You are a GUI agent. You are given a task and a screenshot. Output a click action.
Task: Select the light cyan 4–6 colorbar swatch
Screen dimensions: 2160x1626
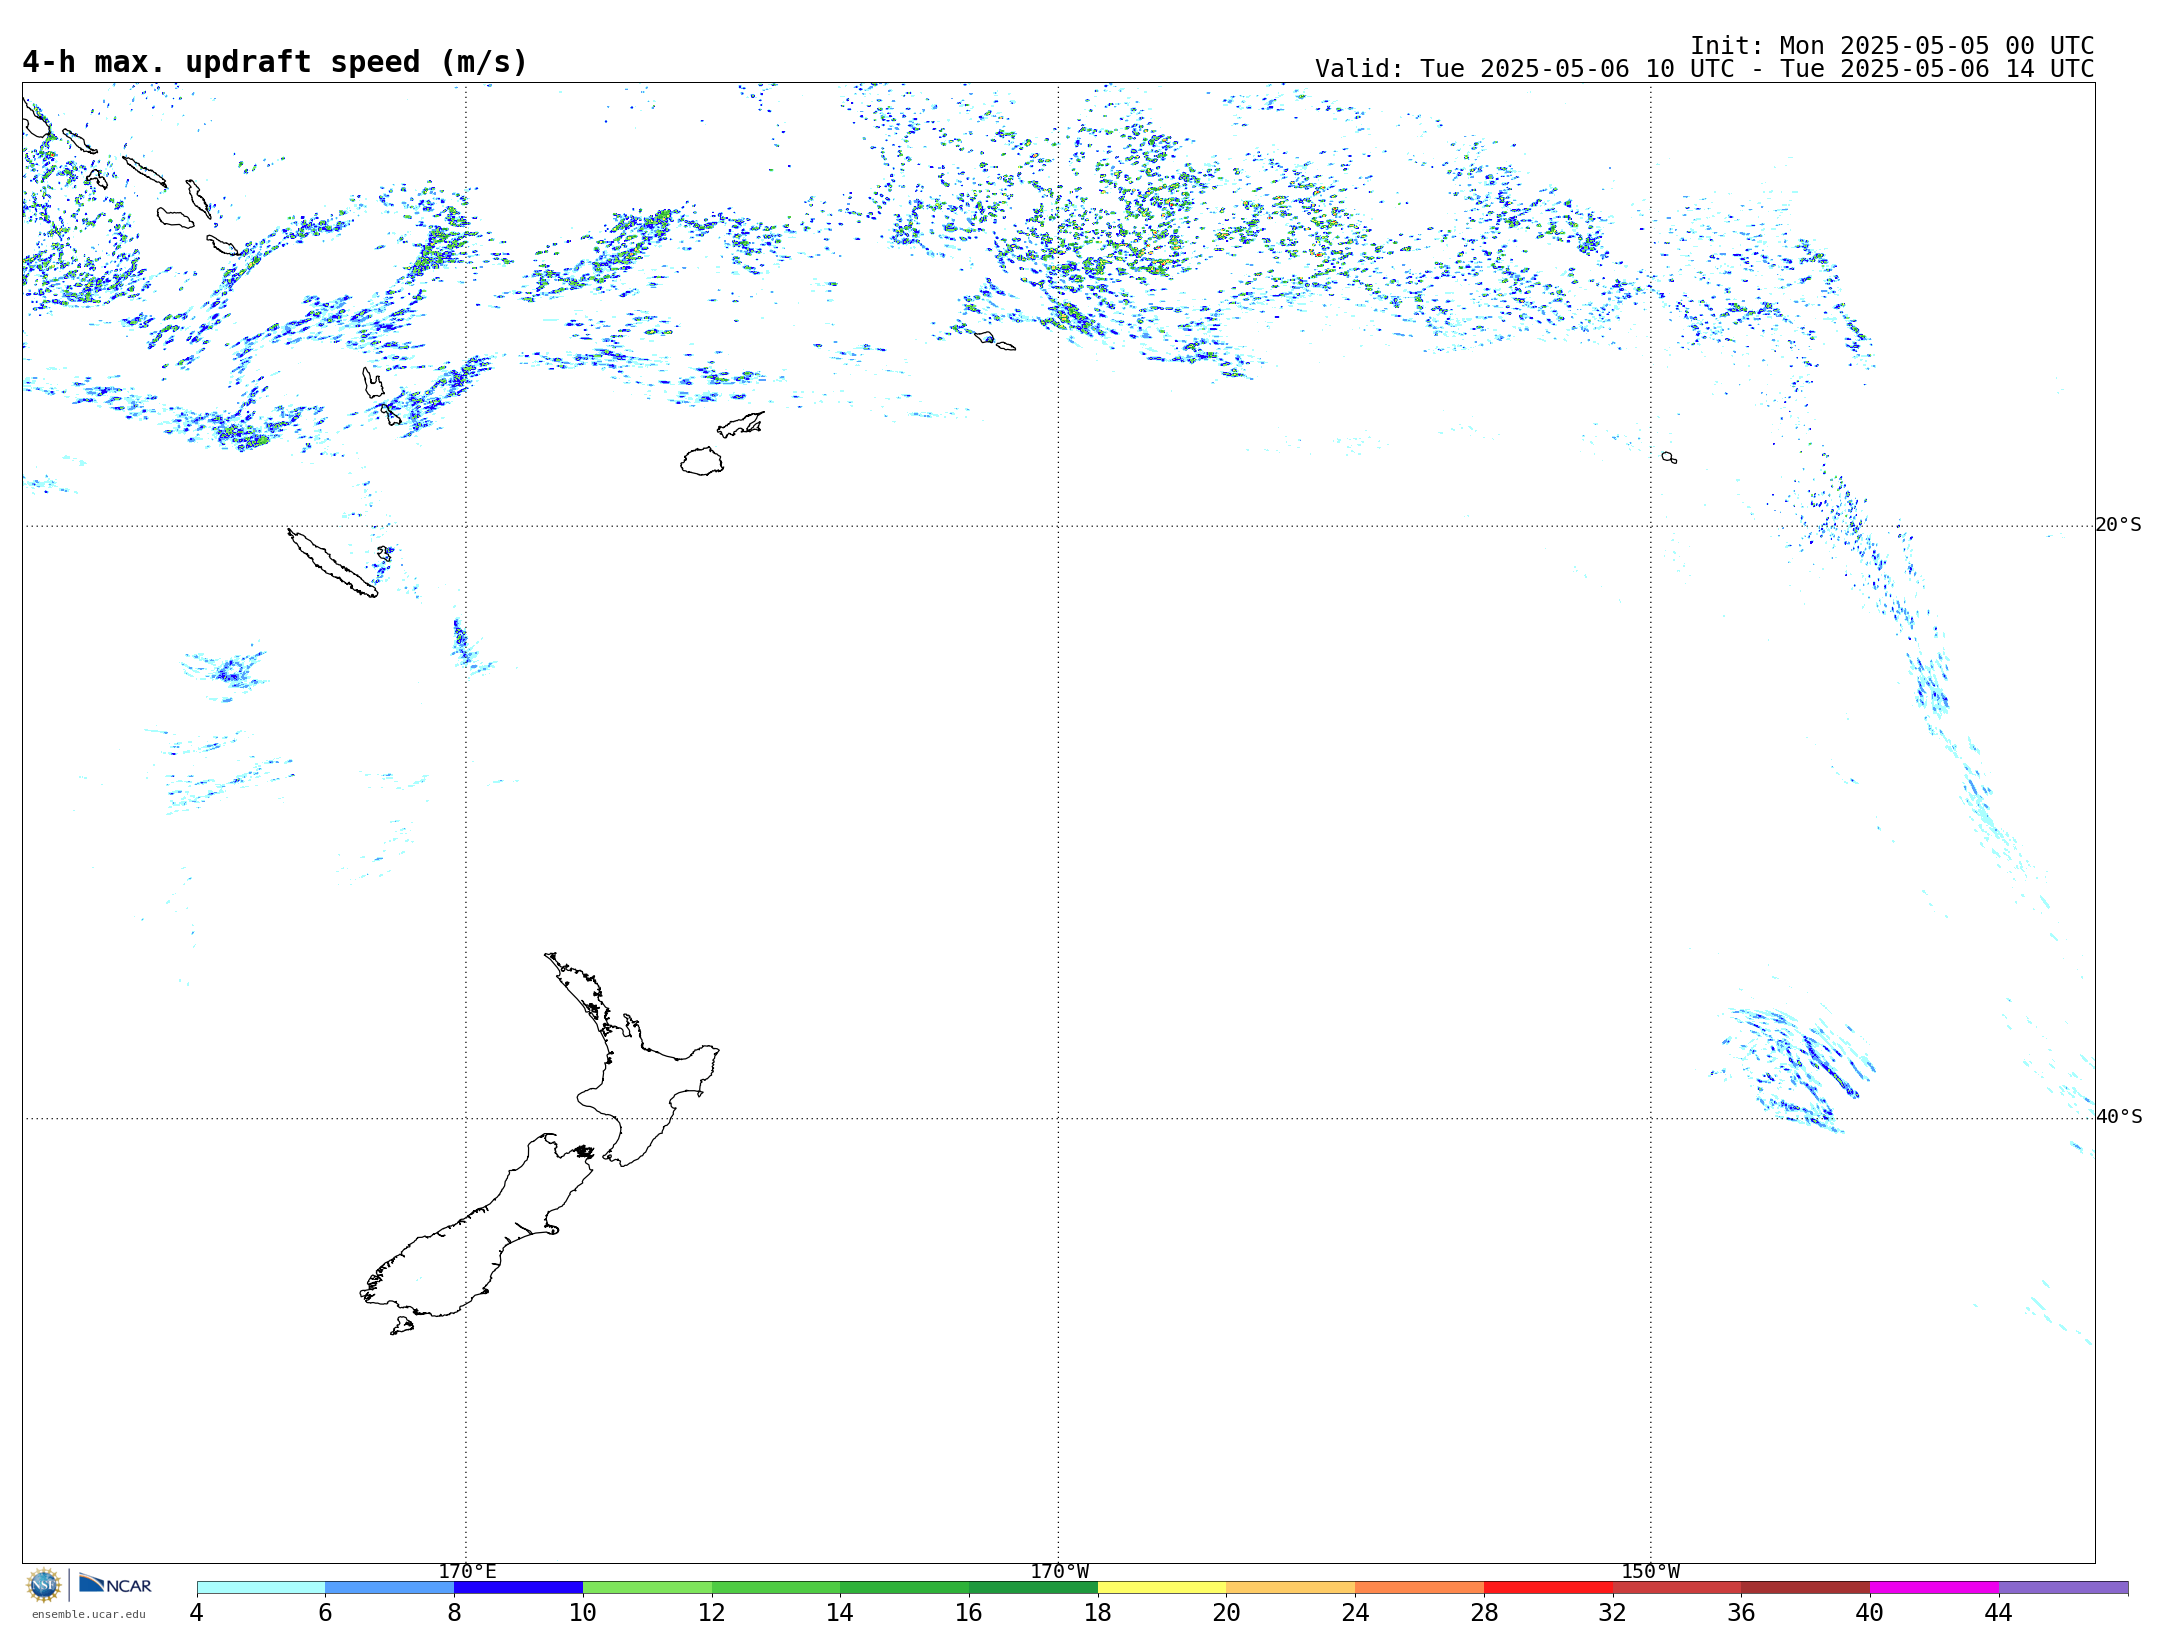click(261, 1588)
